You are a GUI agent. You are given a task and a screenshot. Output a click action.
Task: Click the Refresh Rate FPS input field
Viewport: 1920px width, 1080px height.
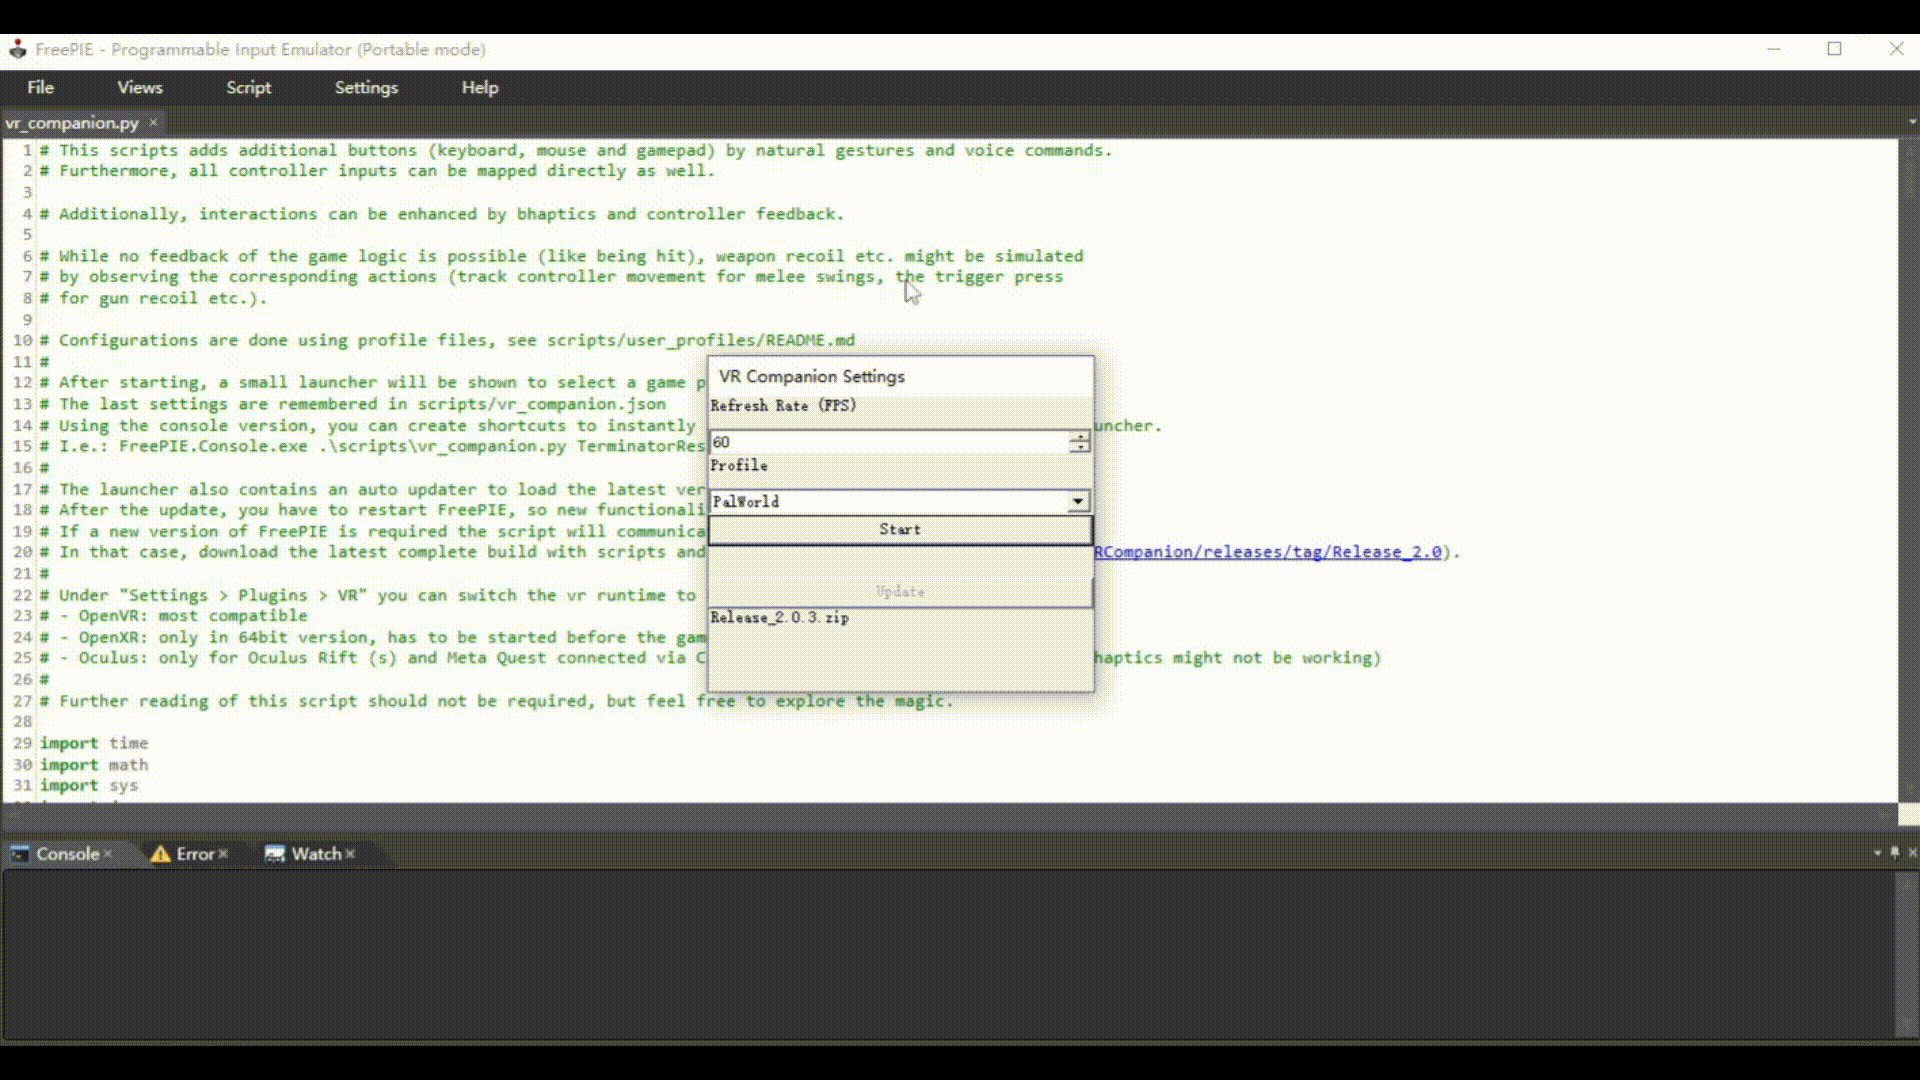[888, 442]
